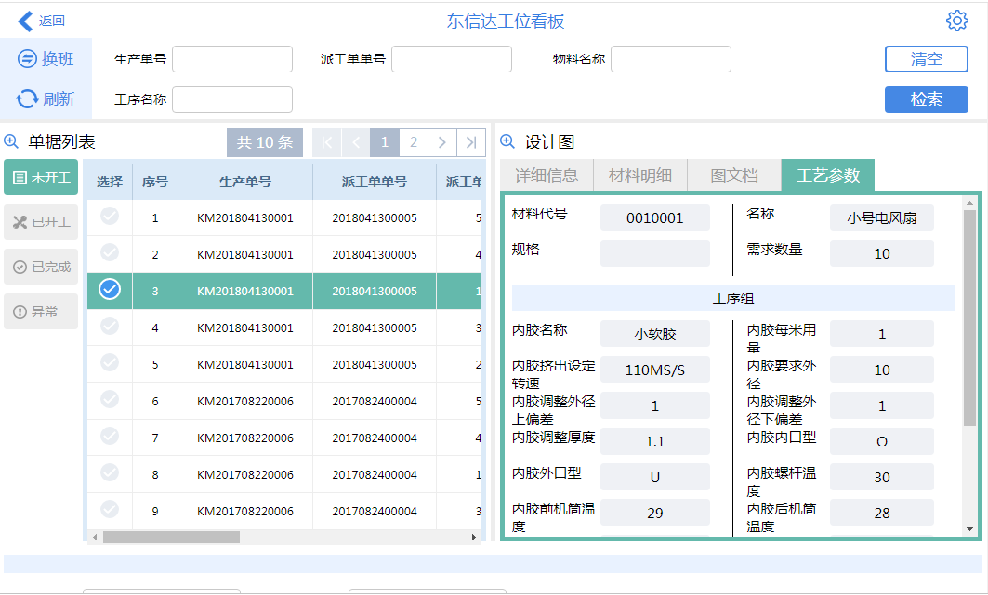
Task: Click the 已开工 wrench status icon
Action: click(22, 221)
